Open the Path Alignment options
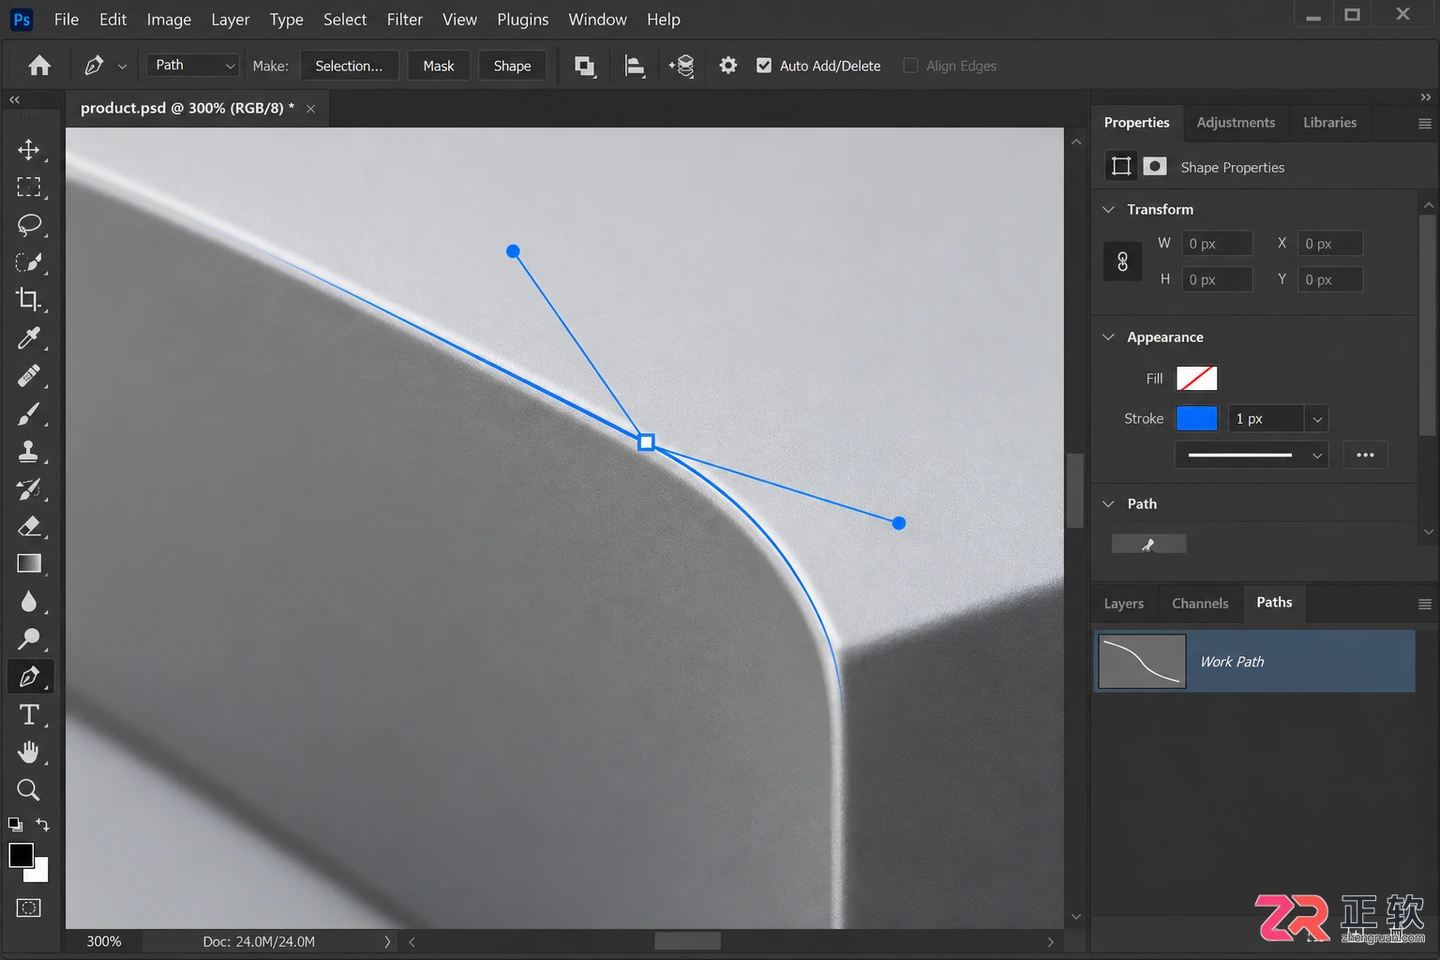Viewport: 1440px width, 960px height. click(634, 66)
